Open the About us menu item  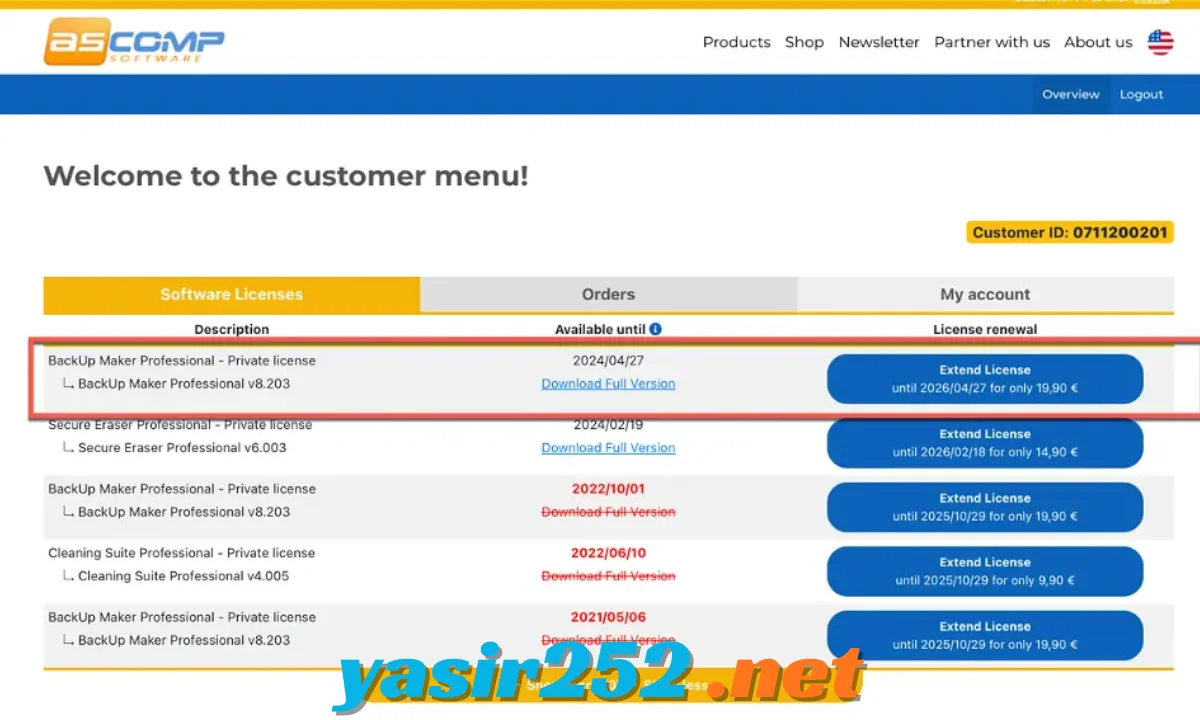click(x=1098, y=42)
